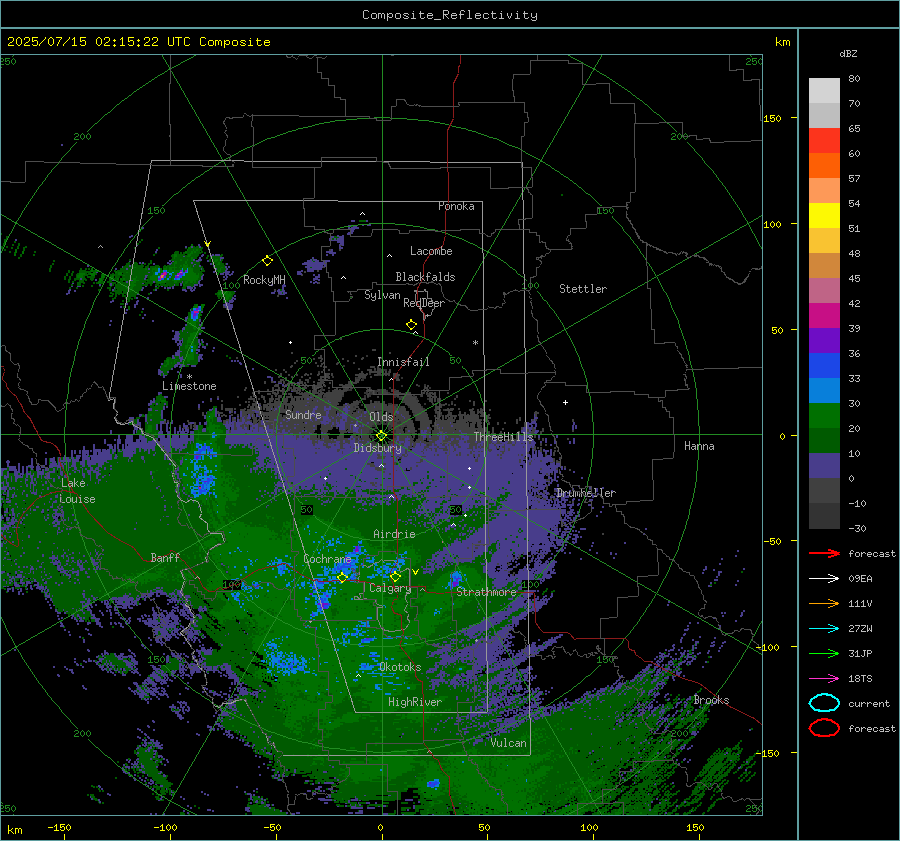Click the white asterisk marker above Limestone
Viewport: 900px width, 841px height.
tap(189, 377)
